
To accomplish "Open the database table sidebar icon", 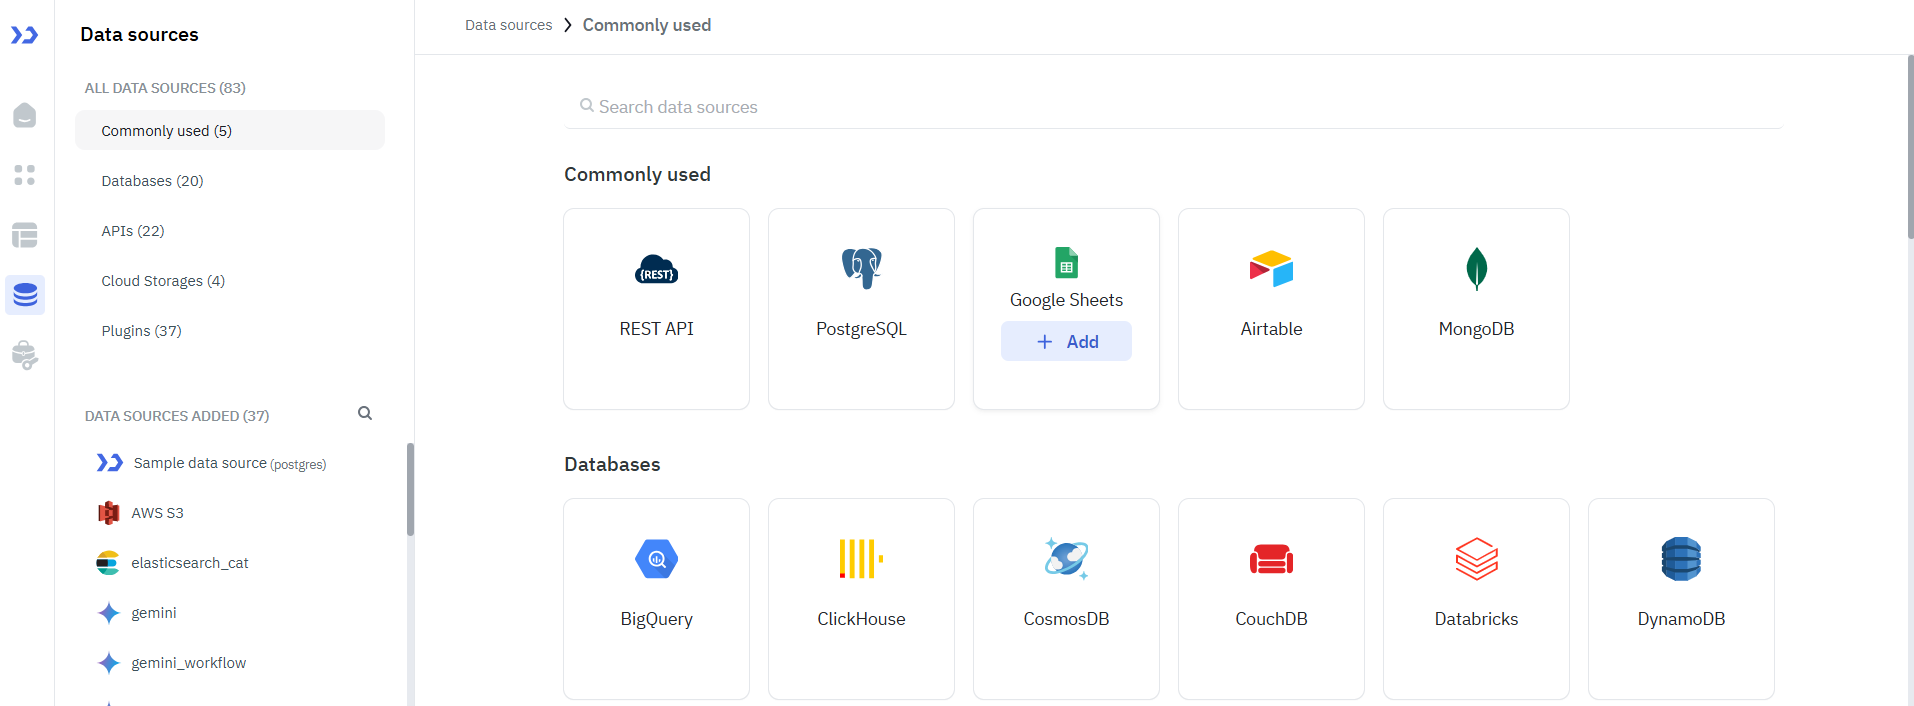I will tap(25, 235).
